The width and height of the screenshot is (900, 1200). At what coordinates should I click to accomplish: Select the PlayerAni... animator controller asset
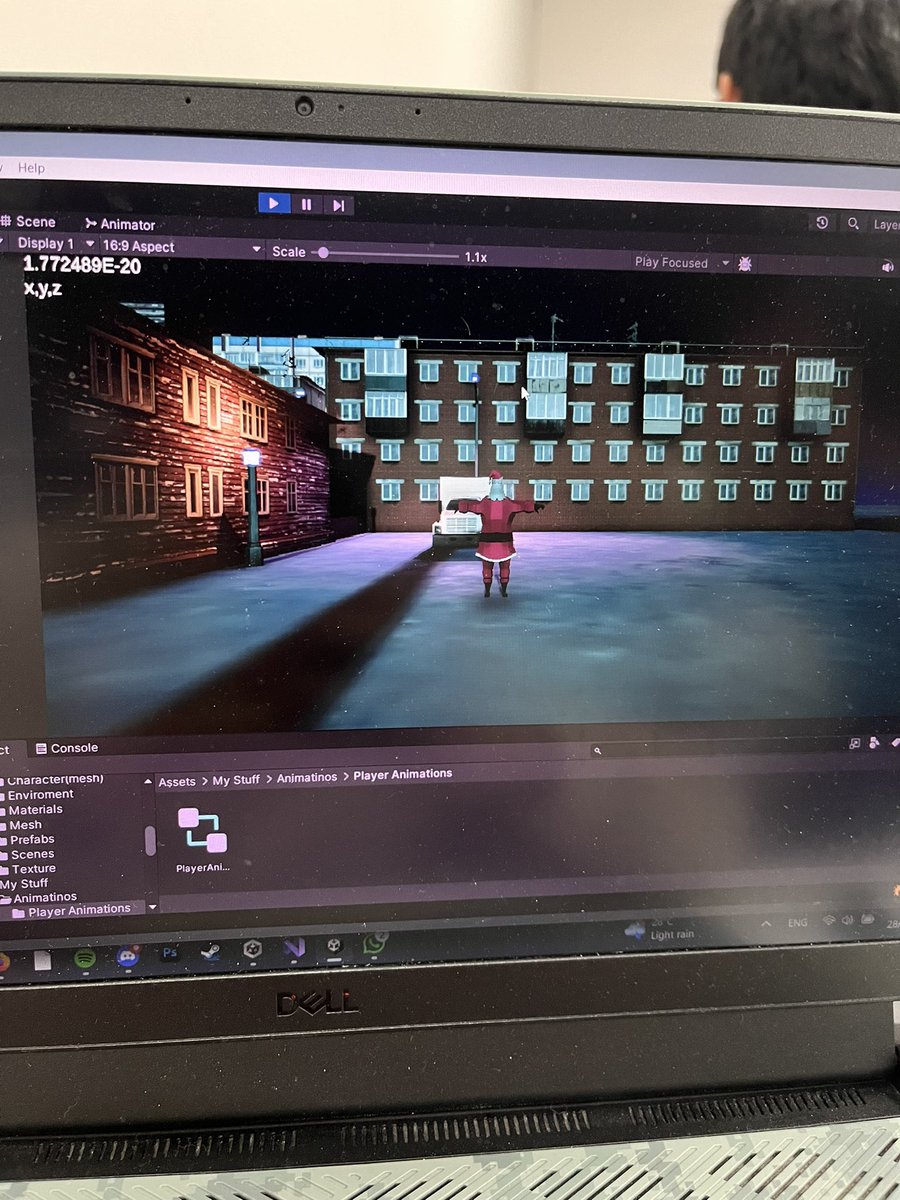coord(203,841)
